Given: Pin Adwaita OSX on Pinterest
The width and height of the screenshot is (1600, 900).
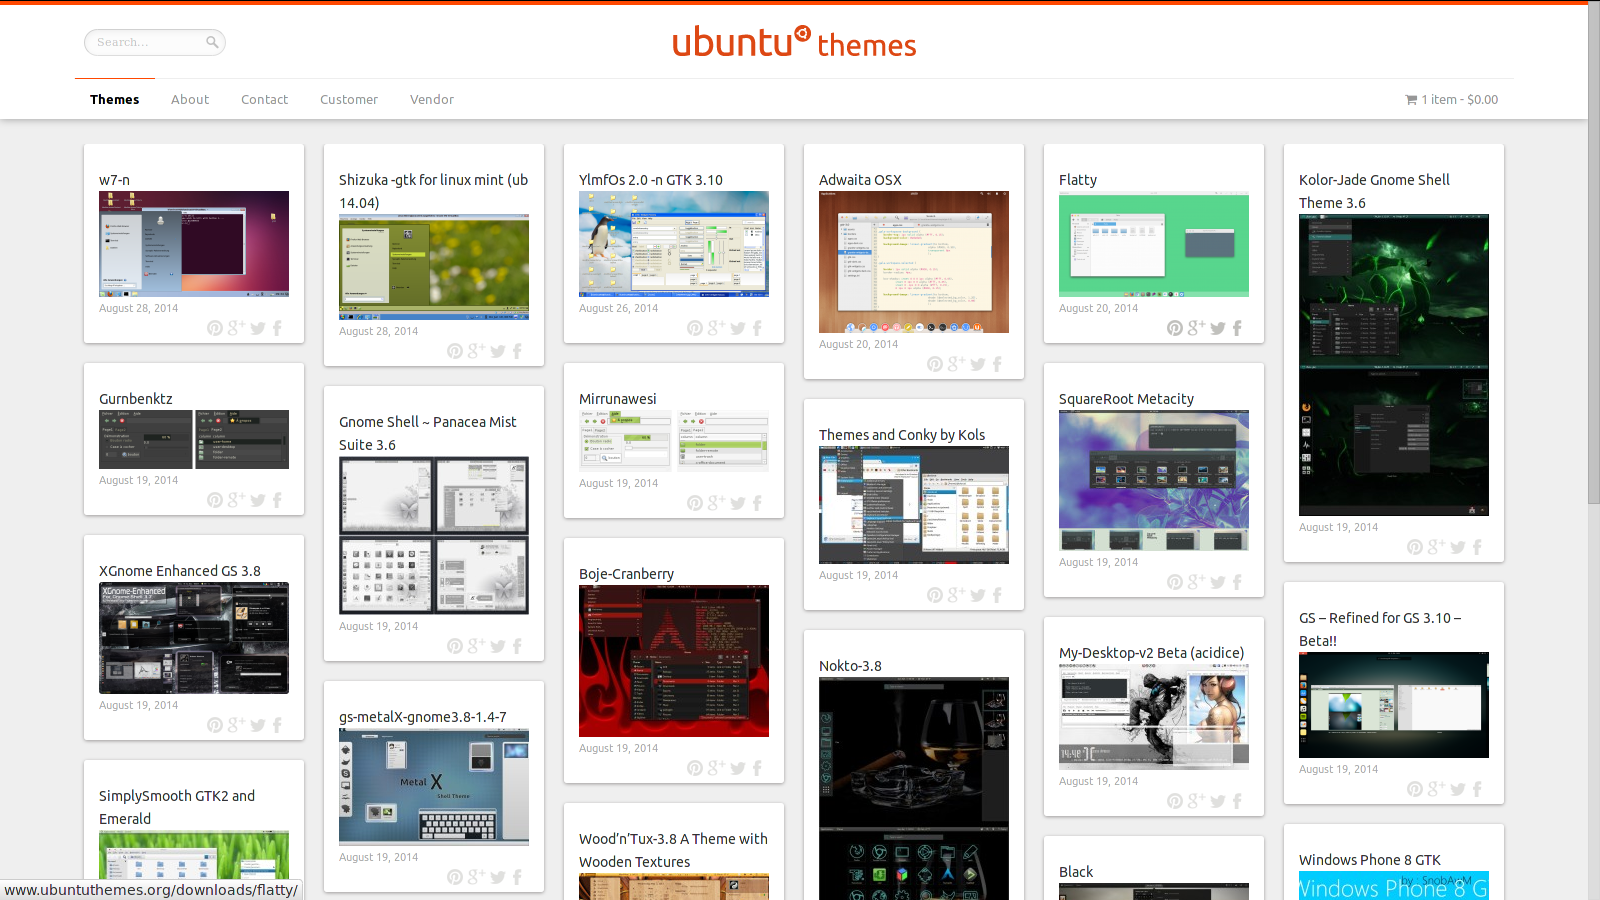Looking at the screenshot, I should 935,364.
